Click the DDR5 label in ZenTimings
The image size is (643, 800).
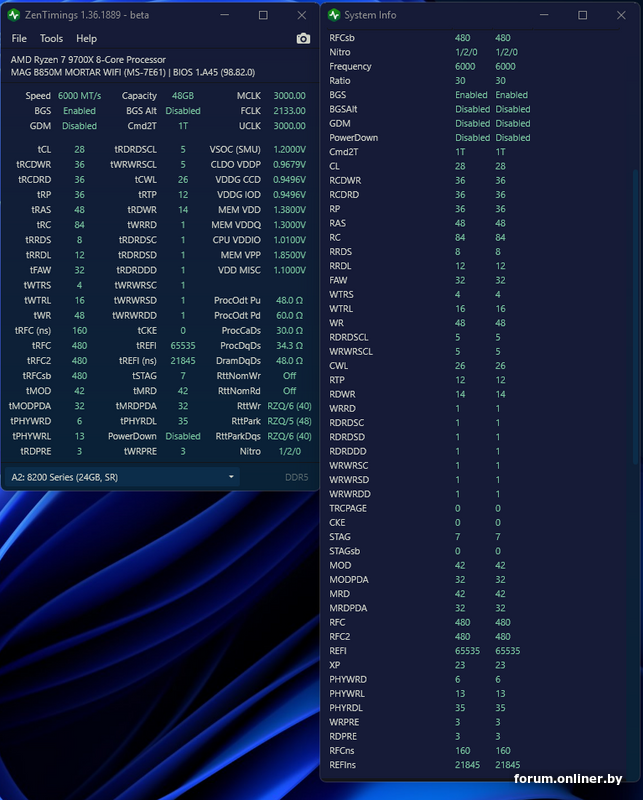[296, 478]
